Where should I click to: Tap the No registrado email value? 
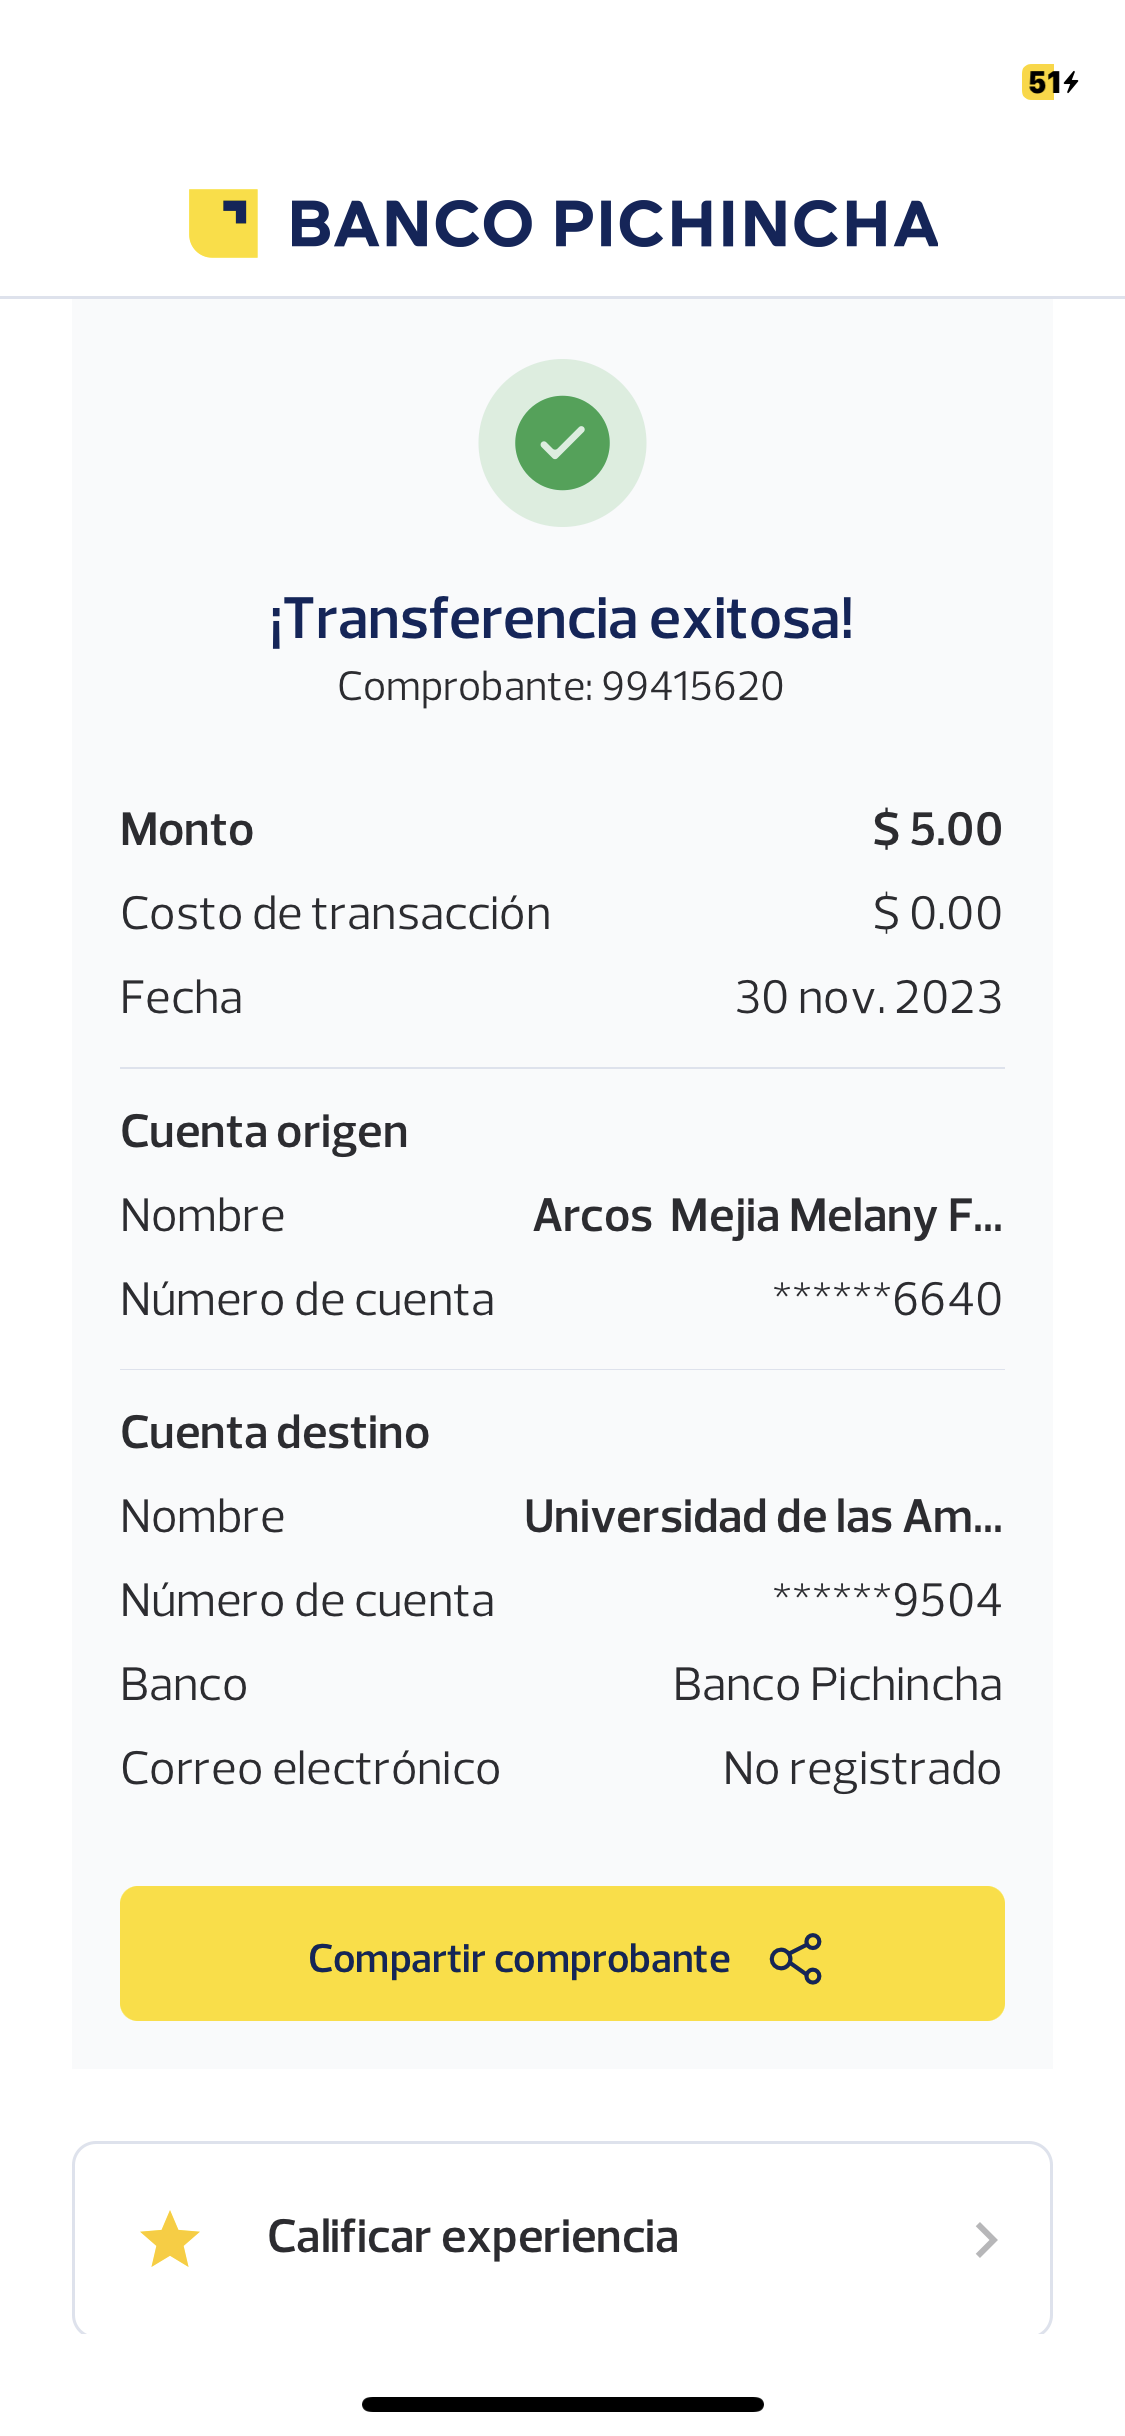[x=861, y=1768]
